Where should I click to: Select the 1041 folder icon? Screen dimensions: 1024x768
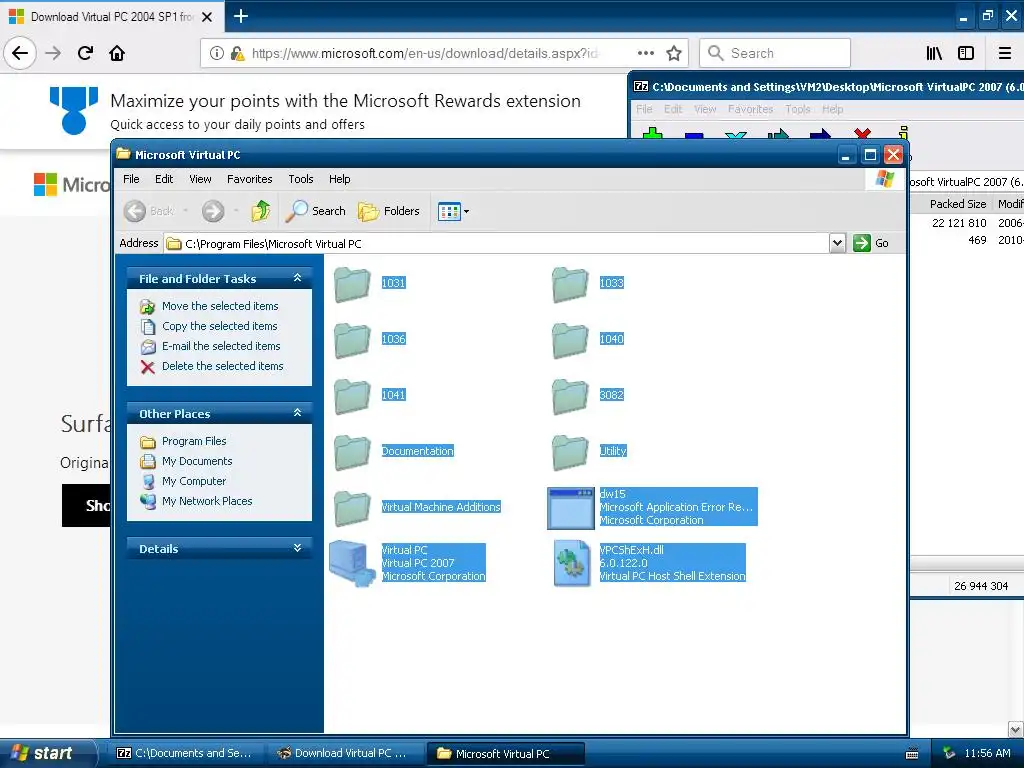pos(353,396)
